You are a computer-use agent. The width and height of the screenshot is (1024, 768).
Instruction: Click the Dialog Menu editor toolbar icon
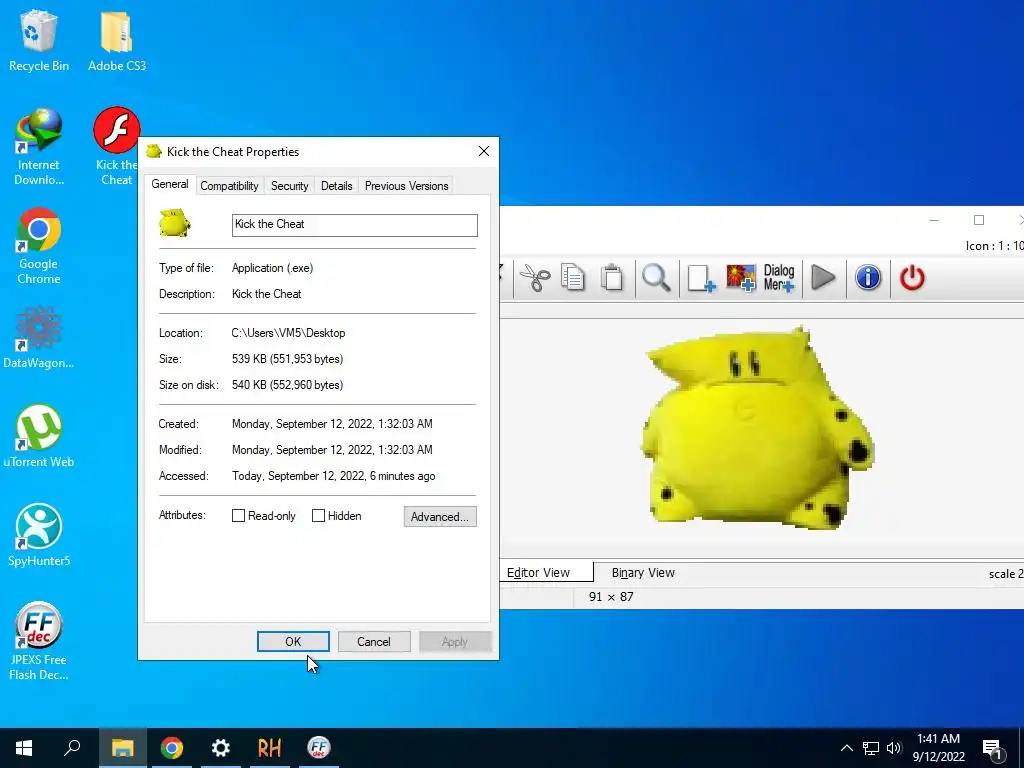(779, 278)
